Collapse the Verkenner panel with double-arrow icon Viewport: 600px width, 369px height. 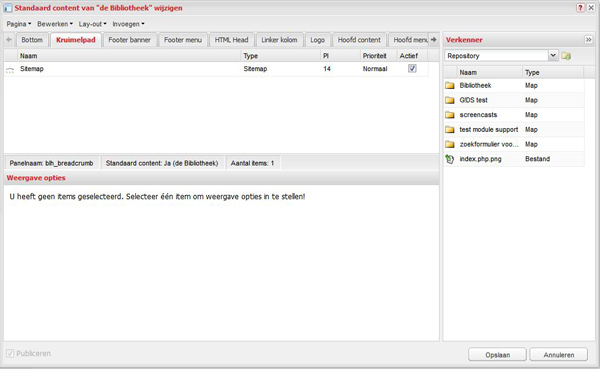pos(589,39)
